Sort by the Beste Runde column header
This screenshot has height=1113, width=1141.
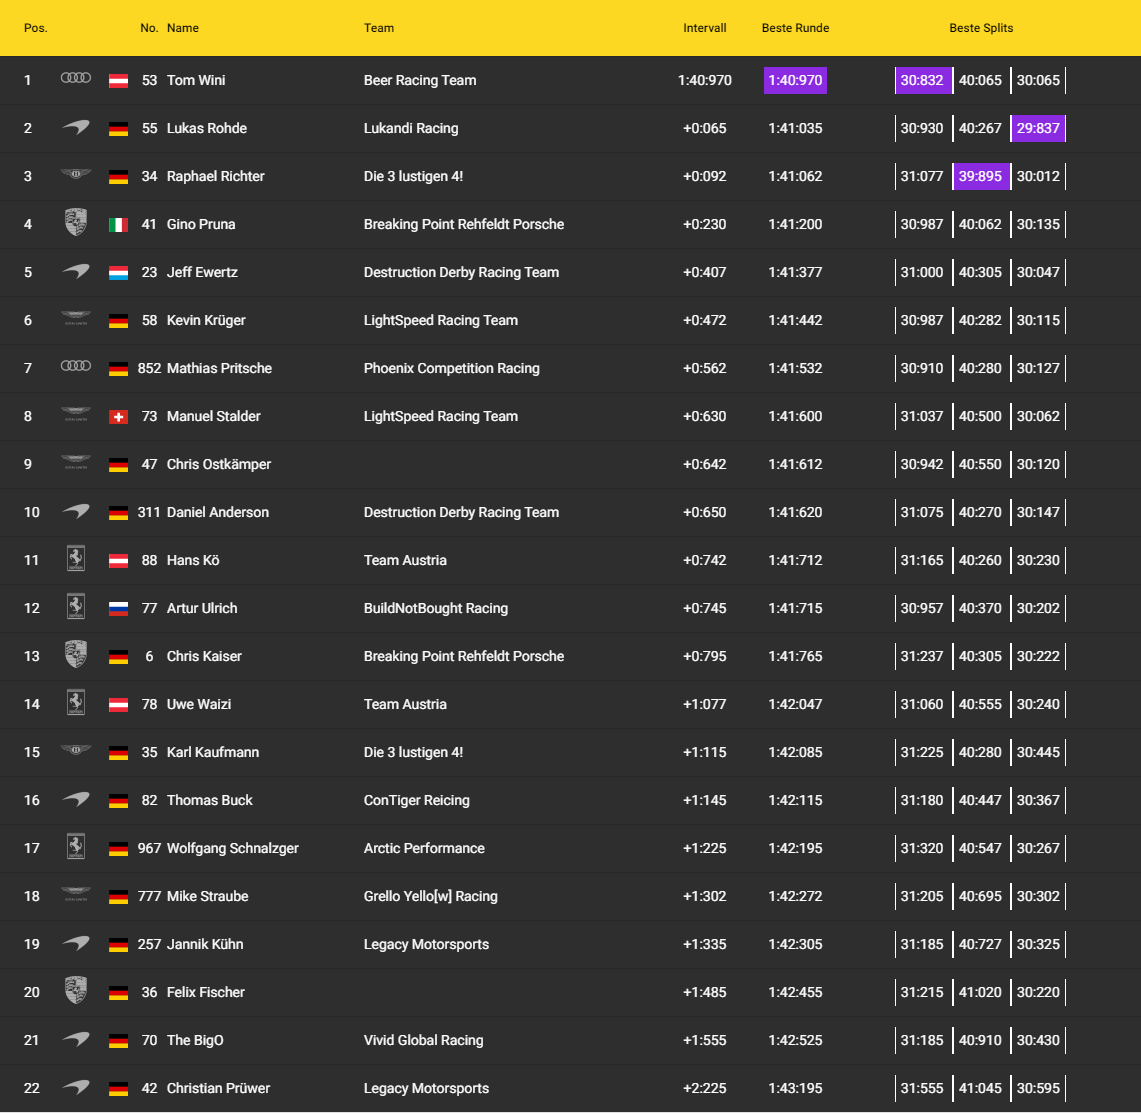(795, 28)
